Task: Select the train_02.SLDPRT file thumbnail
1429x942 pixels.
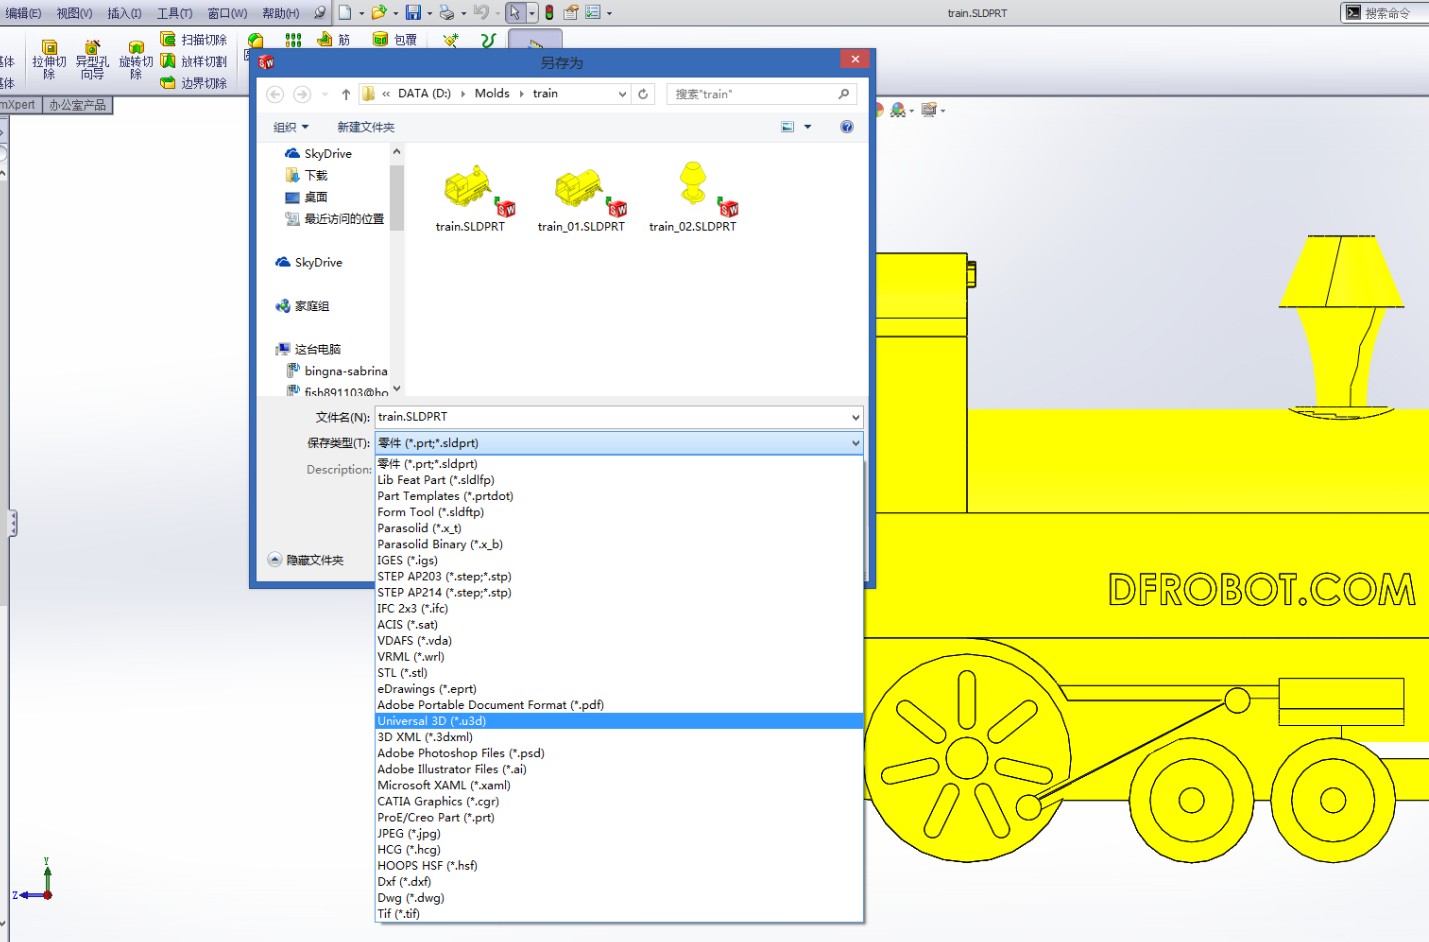Action: coord(693,199)
